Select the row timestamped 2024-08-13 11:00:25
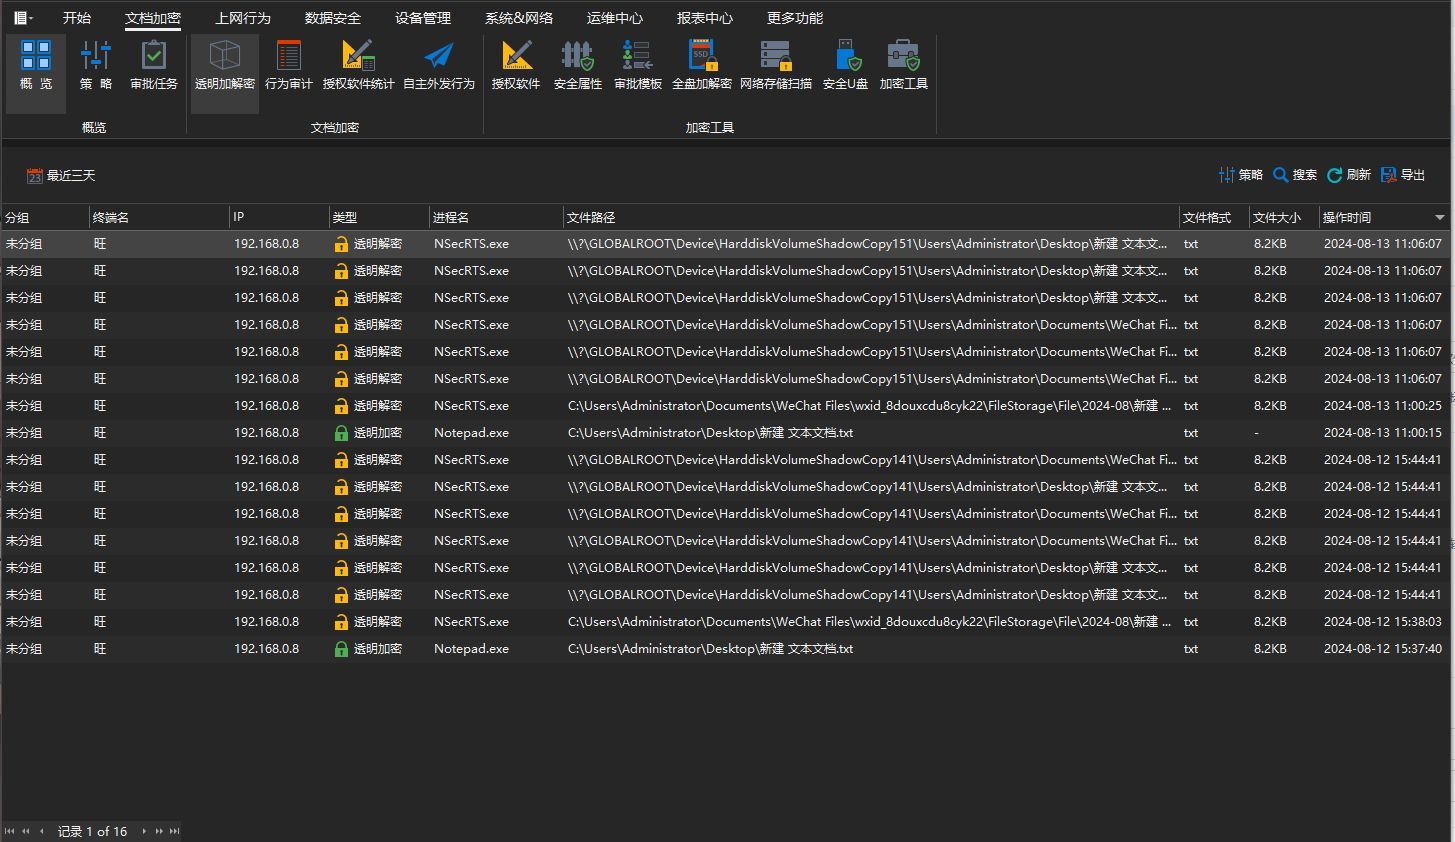 coord(727,406)
